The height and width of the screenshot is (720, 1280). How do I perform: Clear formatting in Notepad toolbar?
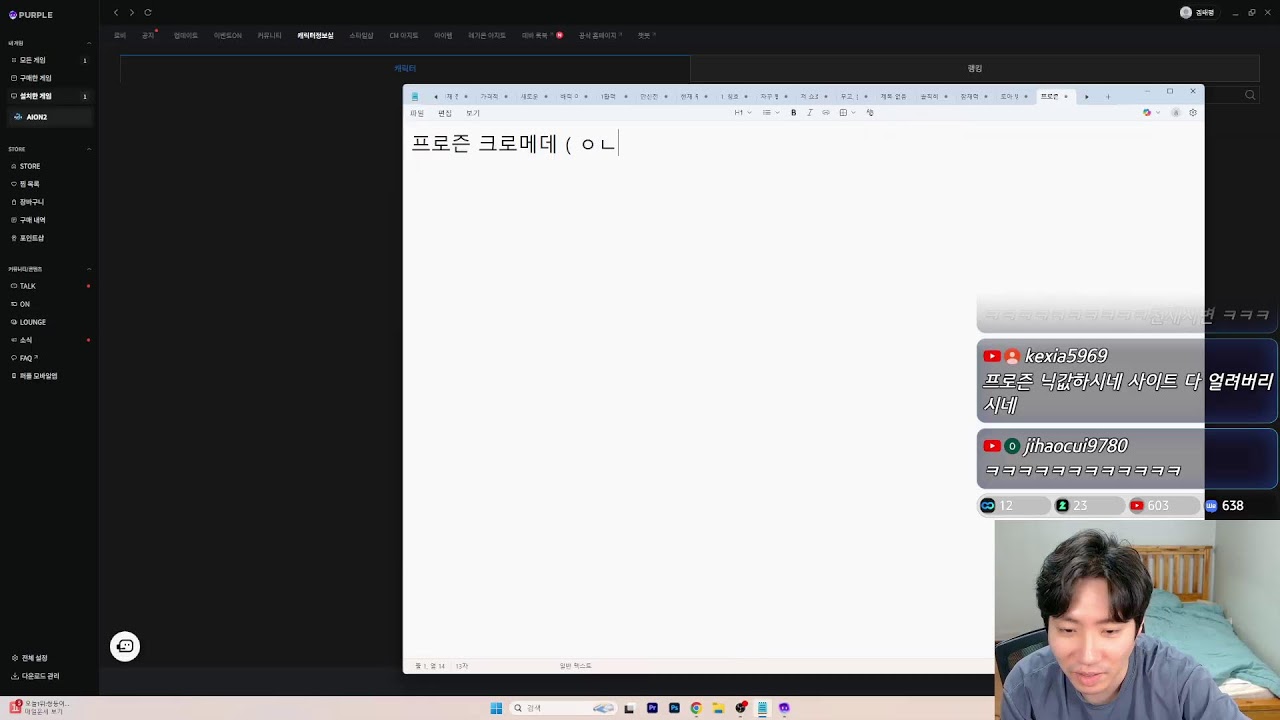coord(870,113)
